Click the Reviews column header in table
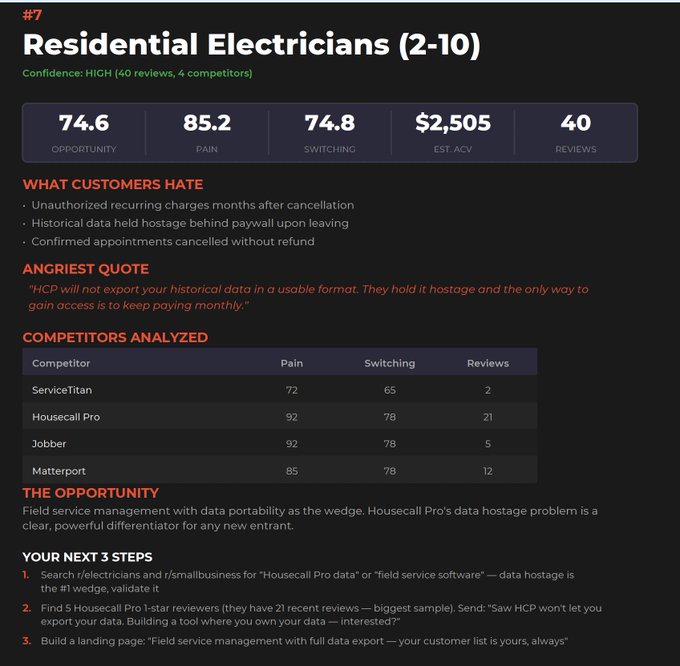Viewport: 680px width, 666px height. click(x=488, y=363)
